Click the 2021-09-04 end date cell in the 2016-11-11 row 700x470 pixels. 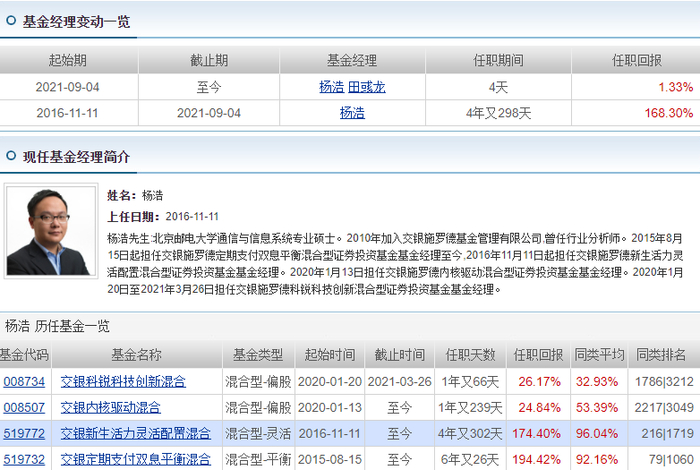tap(208, 113)
